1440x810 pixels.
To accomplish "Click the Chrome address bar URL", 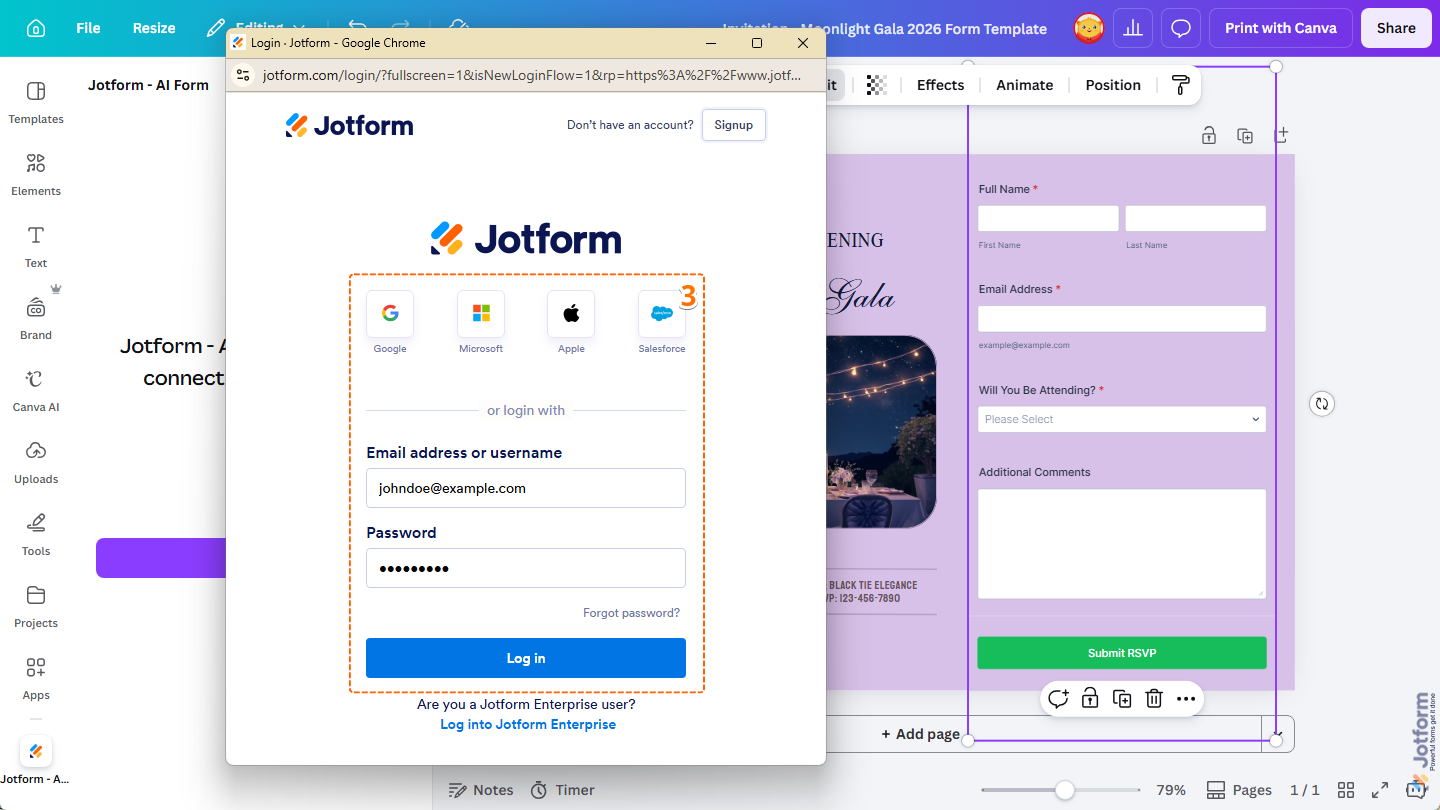I will tap(532, 75).
